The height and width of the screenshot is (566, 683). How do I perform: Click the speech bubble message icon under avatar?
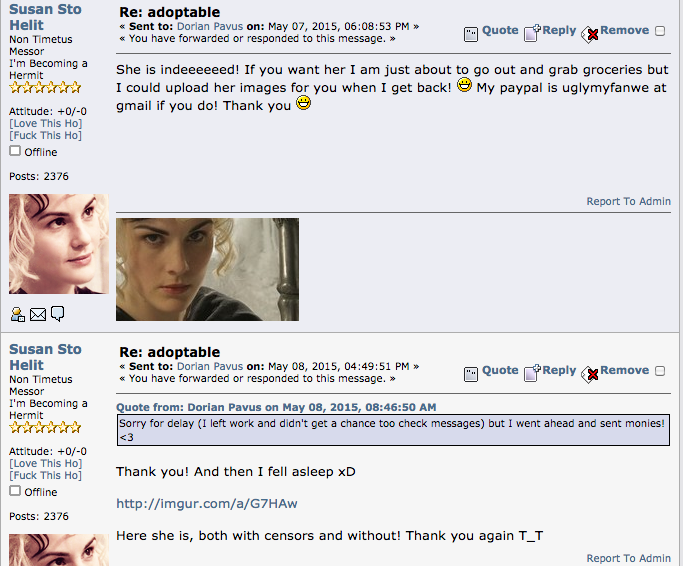click(x=57, y=313)
